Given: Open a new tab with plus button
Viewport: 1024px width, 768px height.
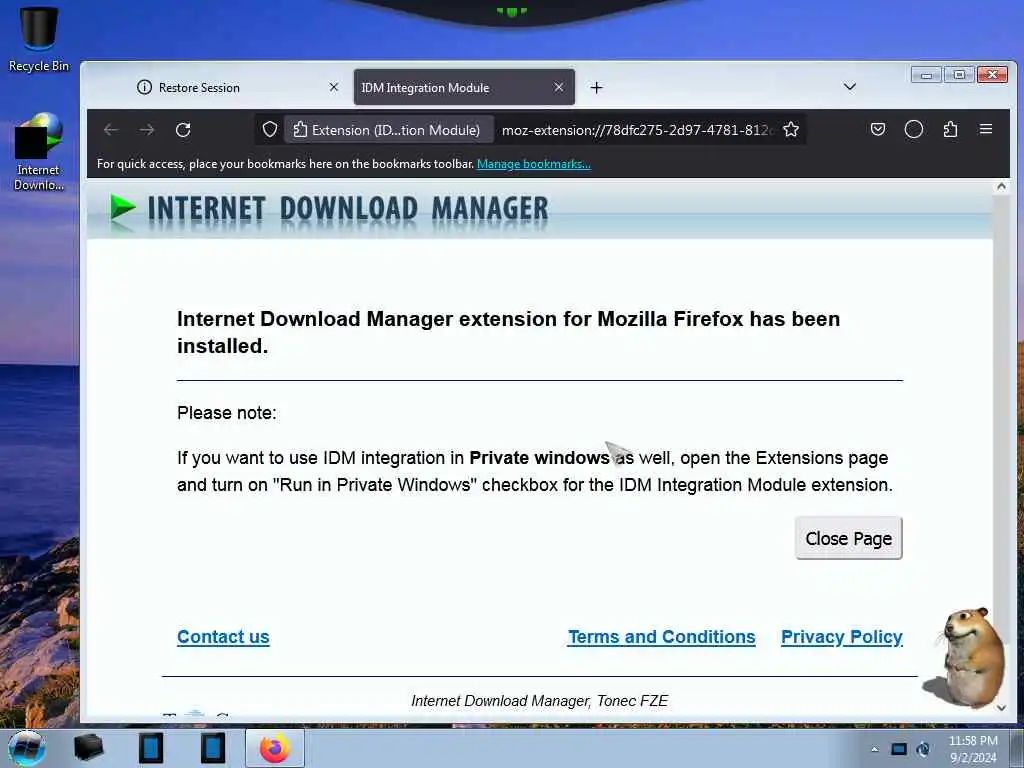Looking at the screenshot, I should 596,88.
